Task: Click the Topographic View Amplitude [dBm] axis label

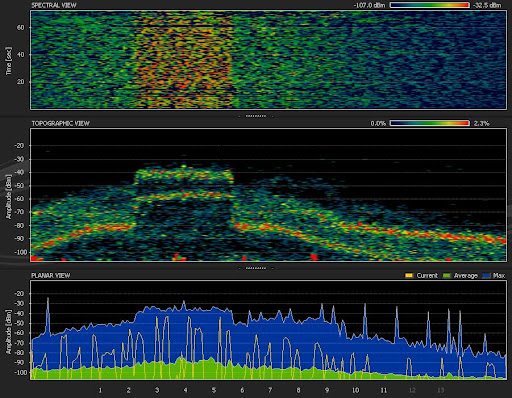Action: point(8,197)
